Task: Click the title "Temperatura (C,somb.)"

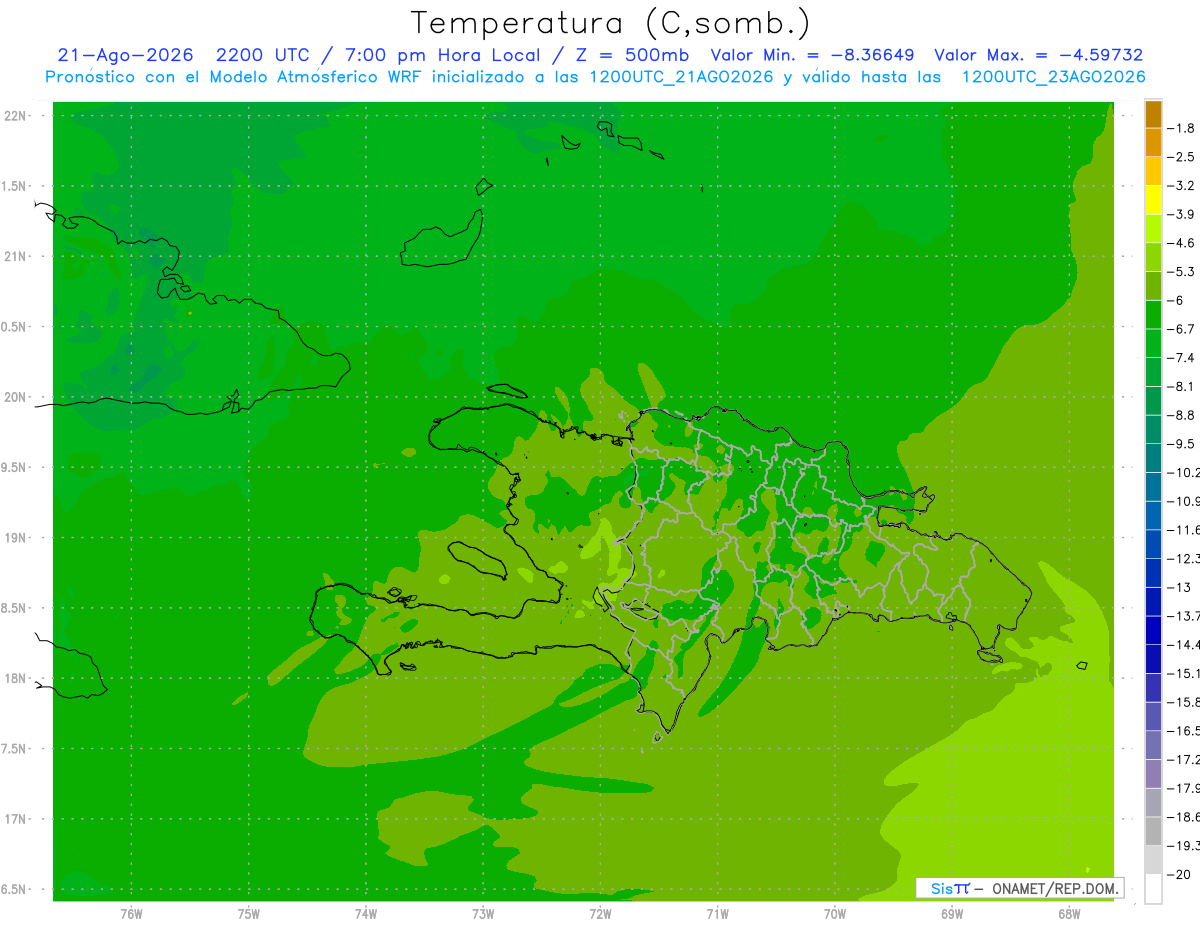Action: 611,23
